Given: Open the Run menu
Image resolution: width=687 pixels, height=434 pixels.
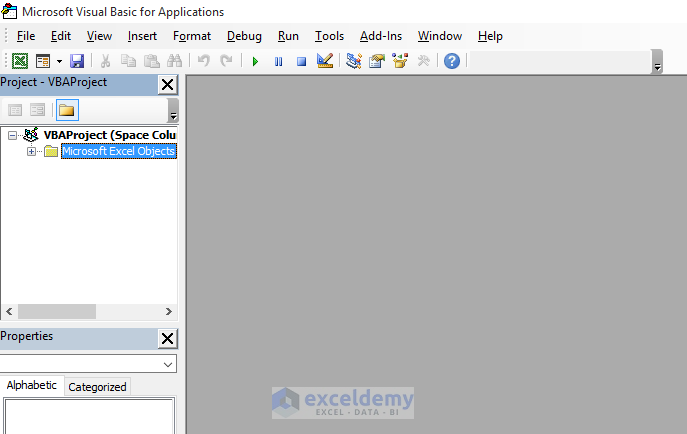Looking at the screenshot, I should 288,36.
